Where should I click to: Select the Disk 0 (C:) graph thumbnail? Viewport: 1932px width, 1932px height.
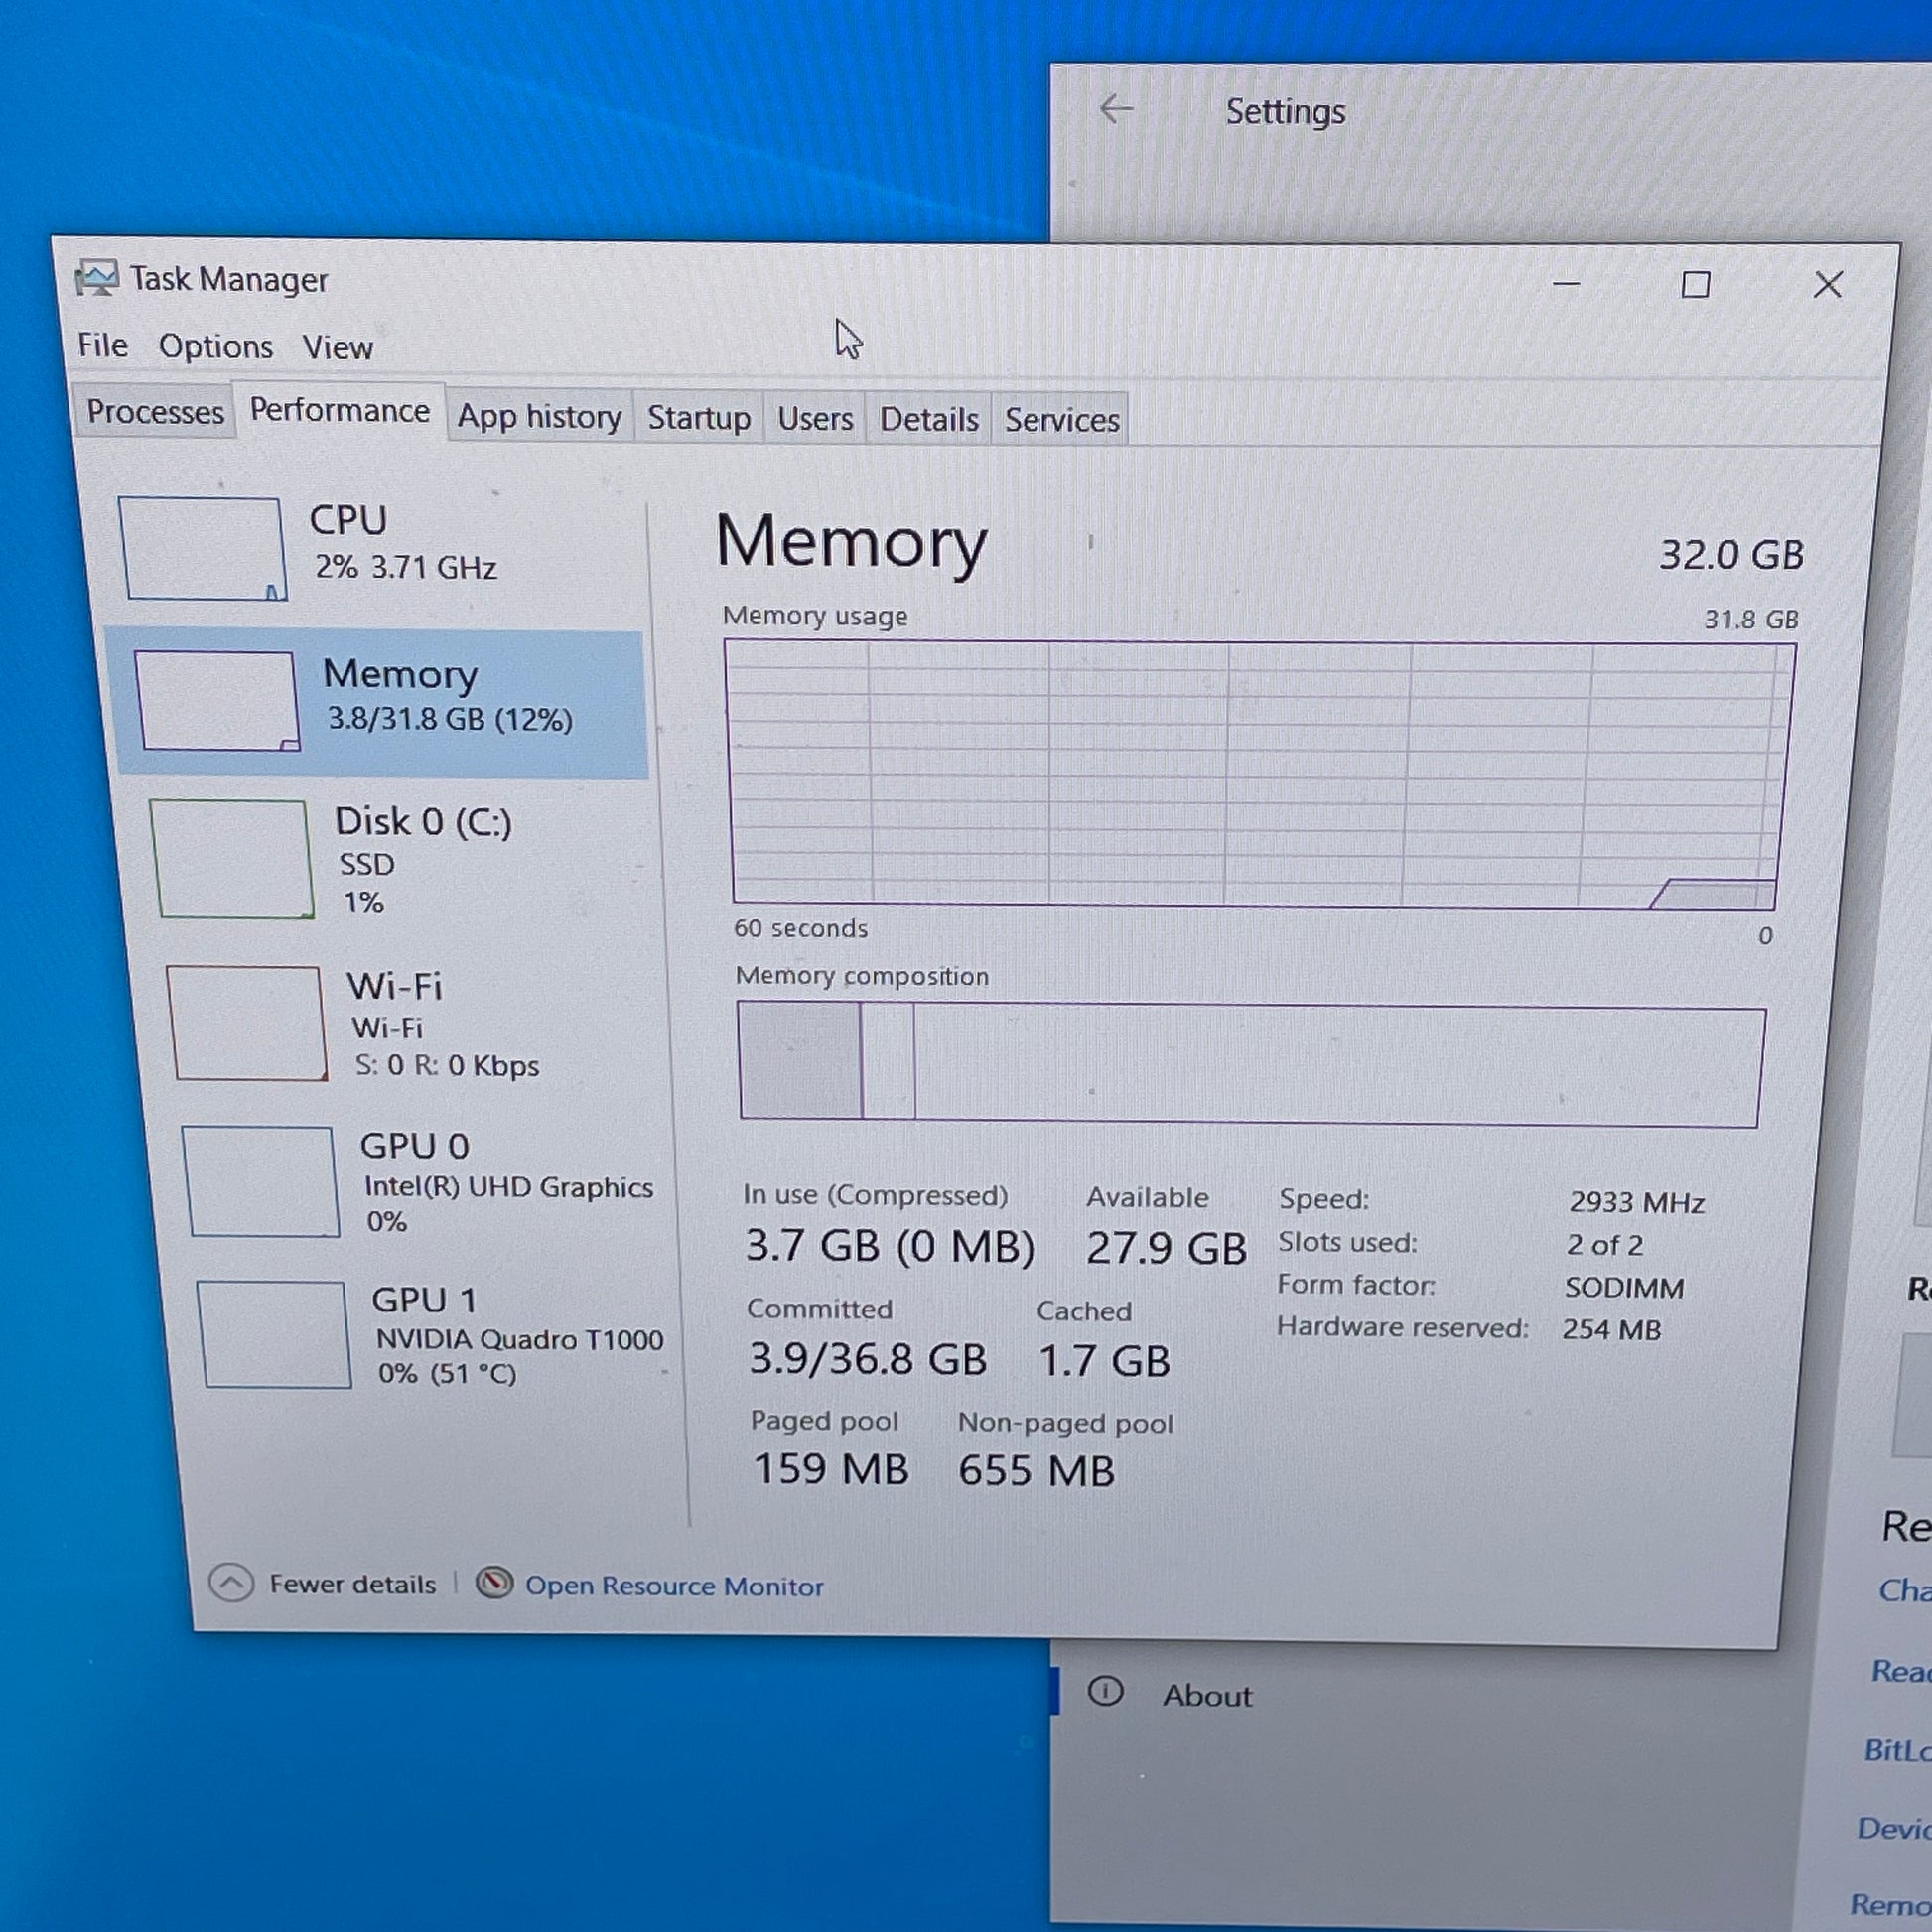click(x=232, y=858)
